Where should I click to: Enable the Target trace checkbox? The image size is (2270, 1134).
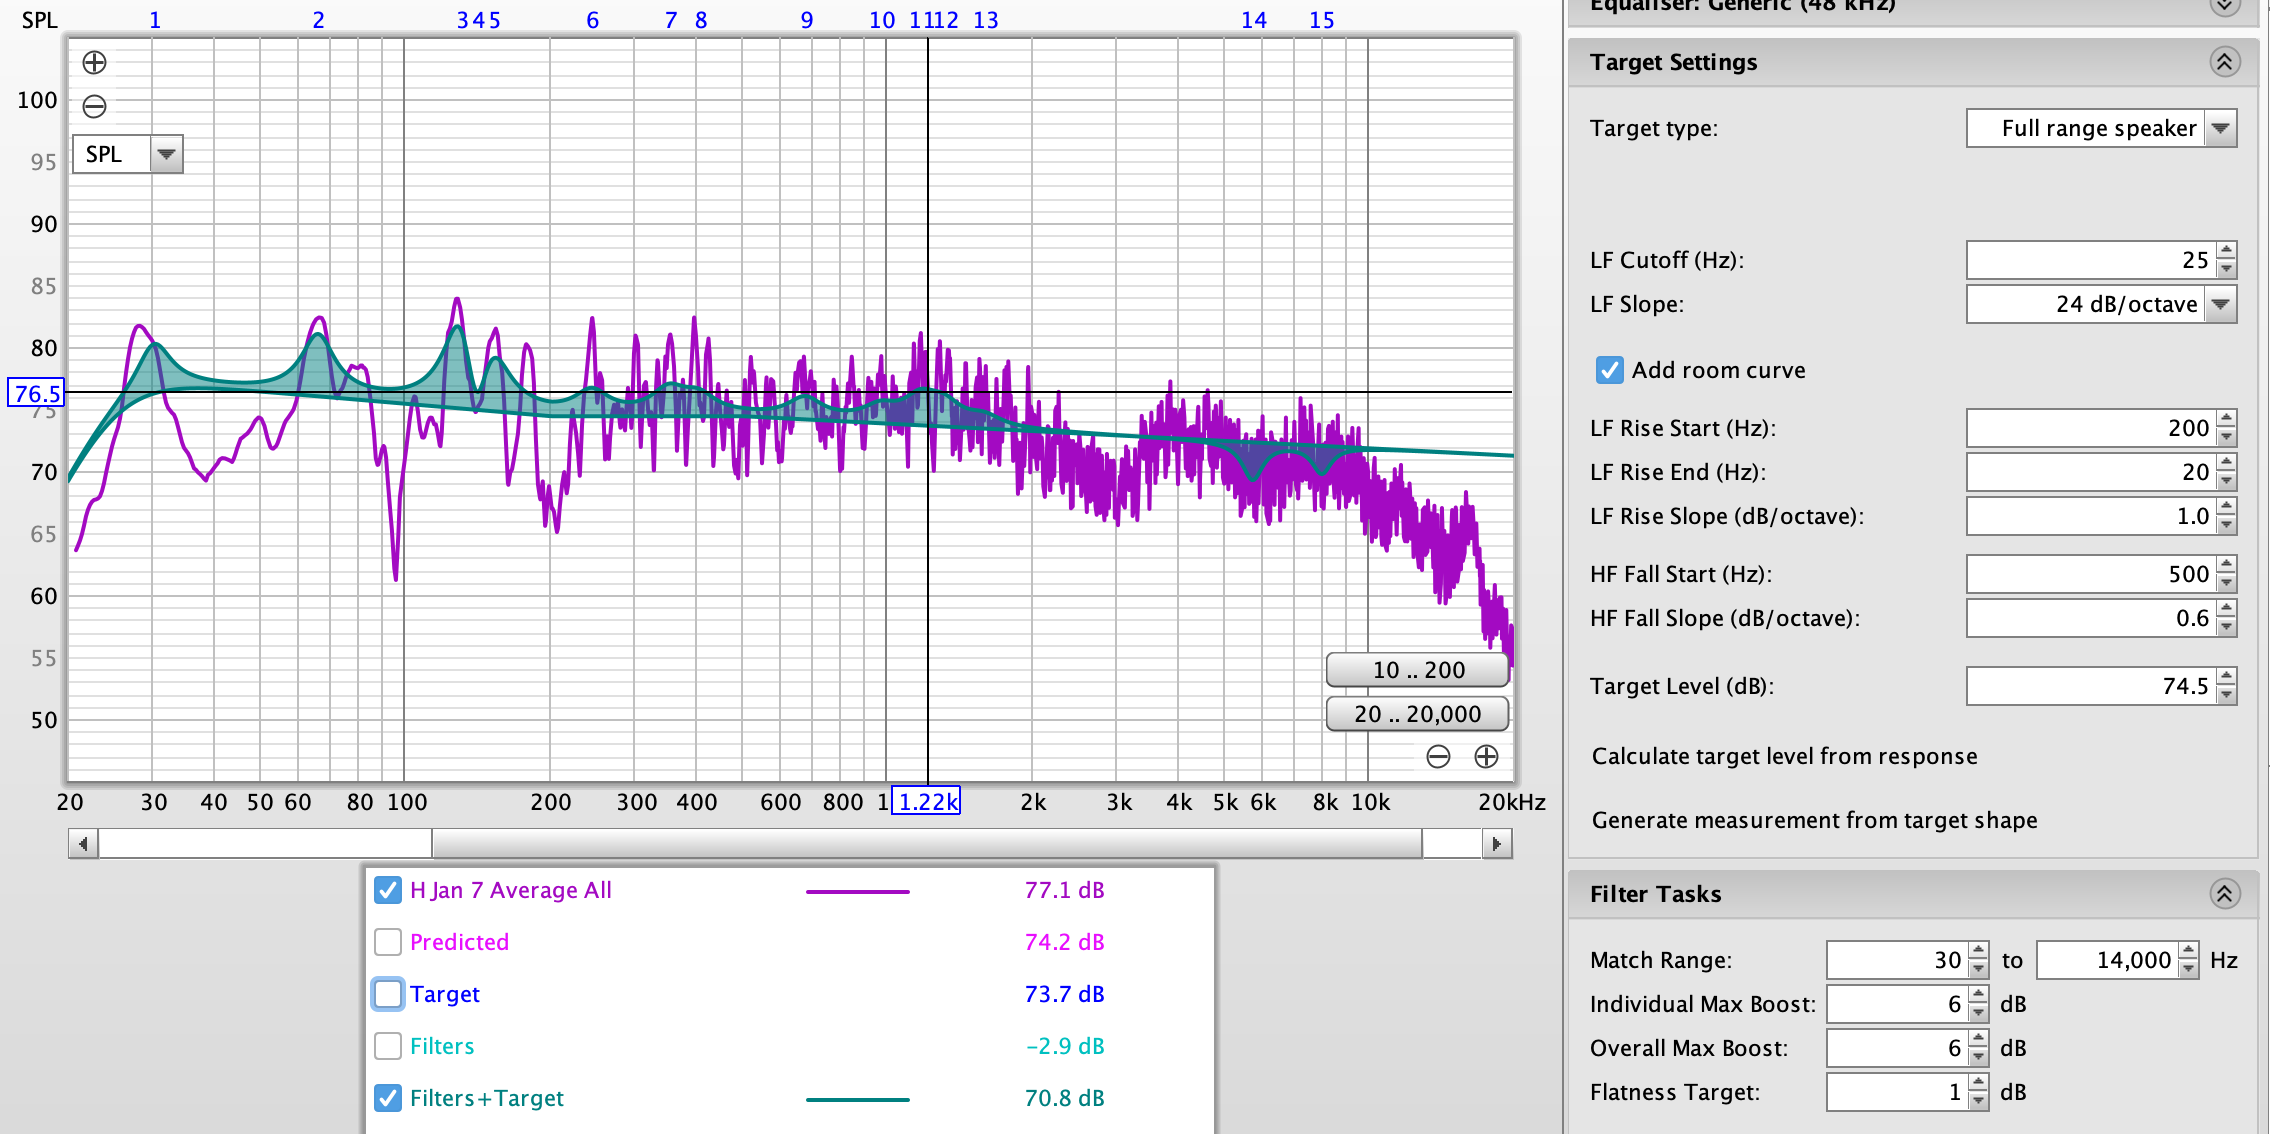point(388,994)
